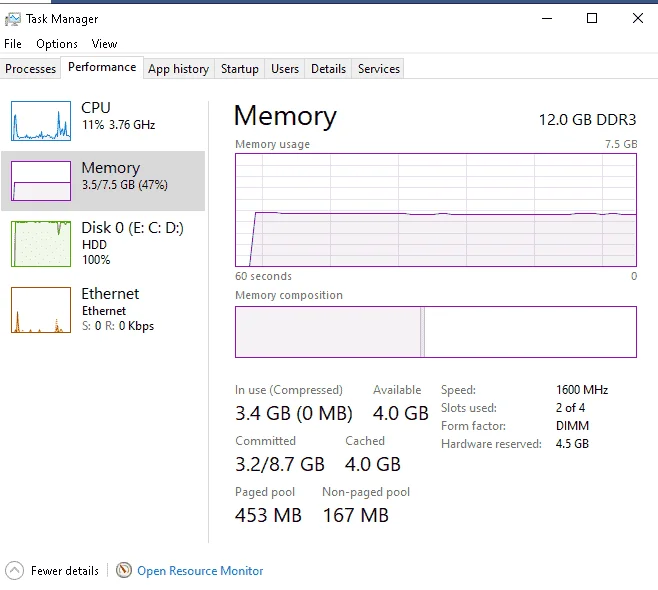Click the 60 seconds graph axis label

[x=263, y=276]
